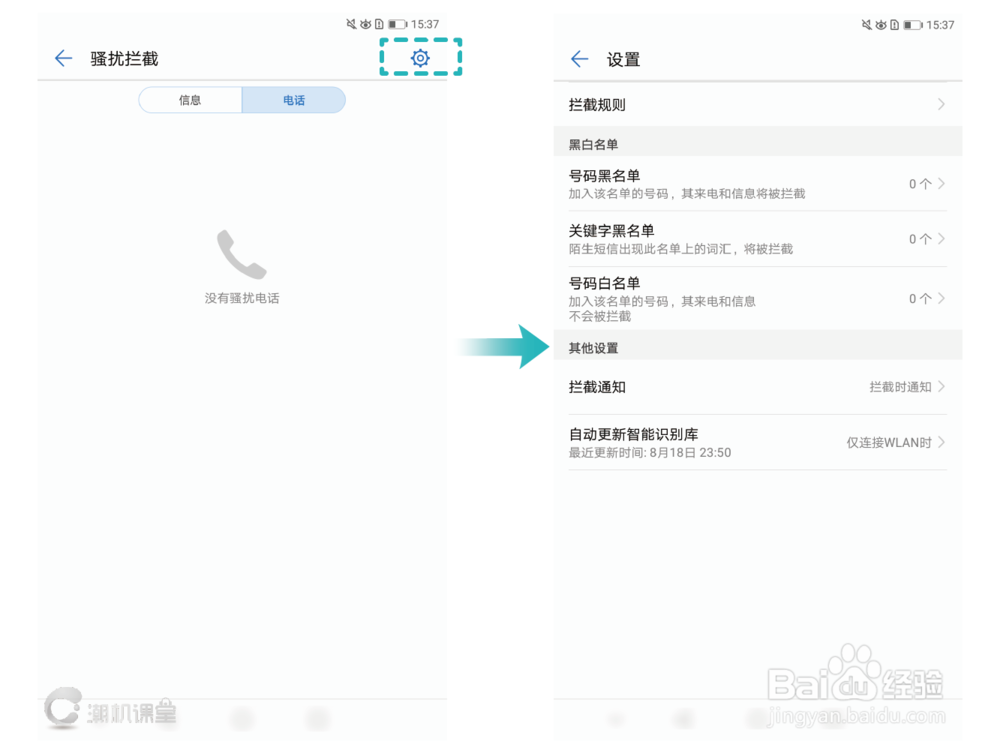The image size is (1000, 750).
Task: Change 拦截时通知 value
Action: coord(900,387)
